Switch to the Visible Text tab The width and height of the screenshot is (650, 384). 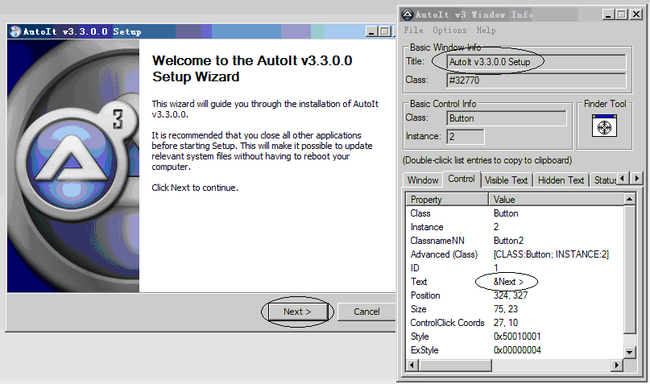click(x=506, y=180)
